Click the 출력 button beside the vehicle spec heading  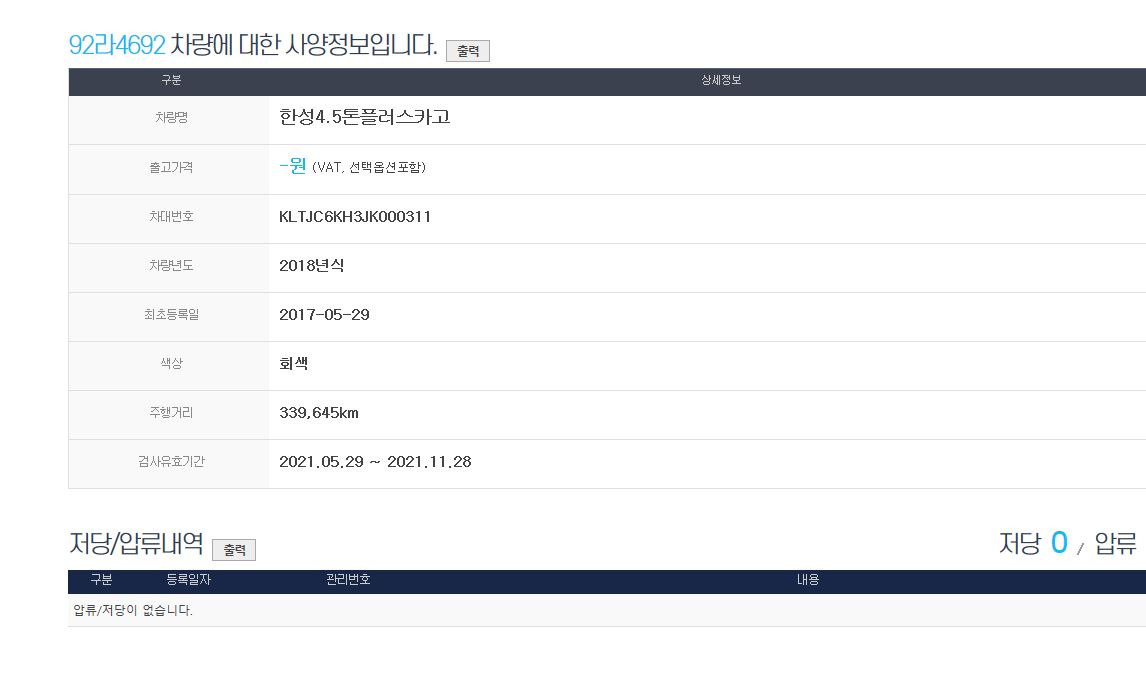468,51
